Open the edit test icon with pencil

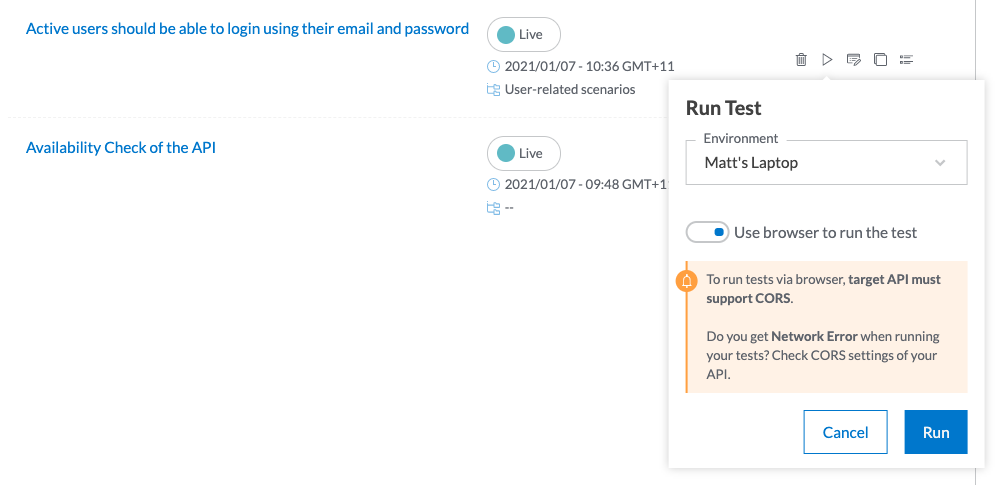[x=853, y=60]
